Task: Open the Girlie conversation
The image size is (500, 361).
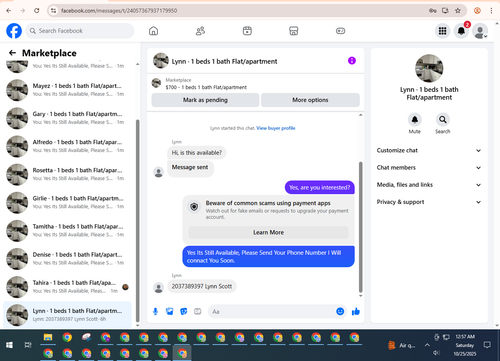Action: coord(67,202)
